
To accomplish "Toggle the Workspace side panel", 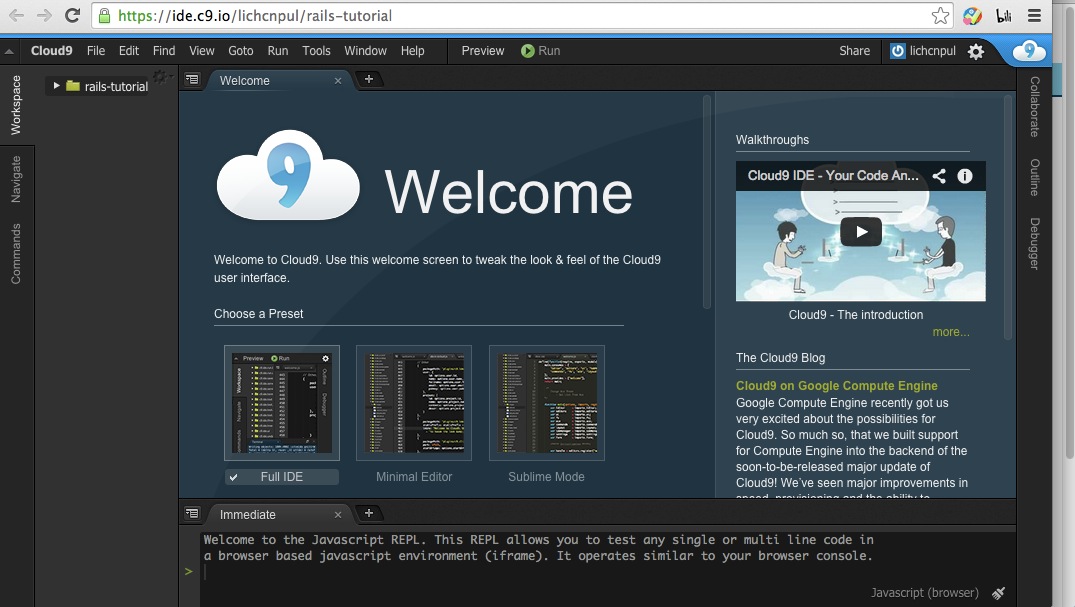I will 16,105.
